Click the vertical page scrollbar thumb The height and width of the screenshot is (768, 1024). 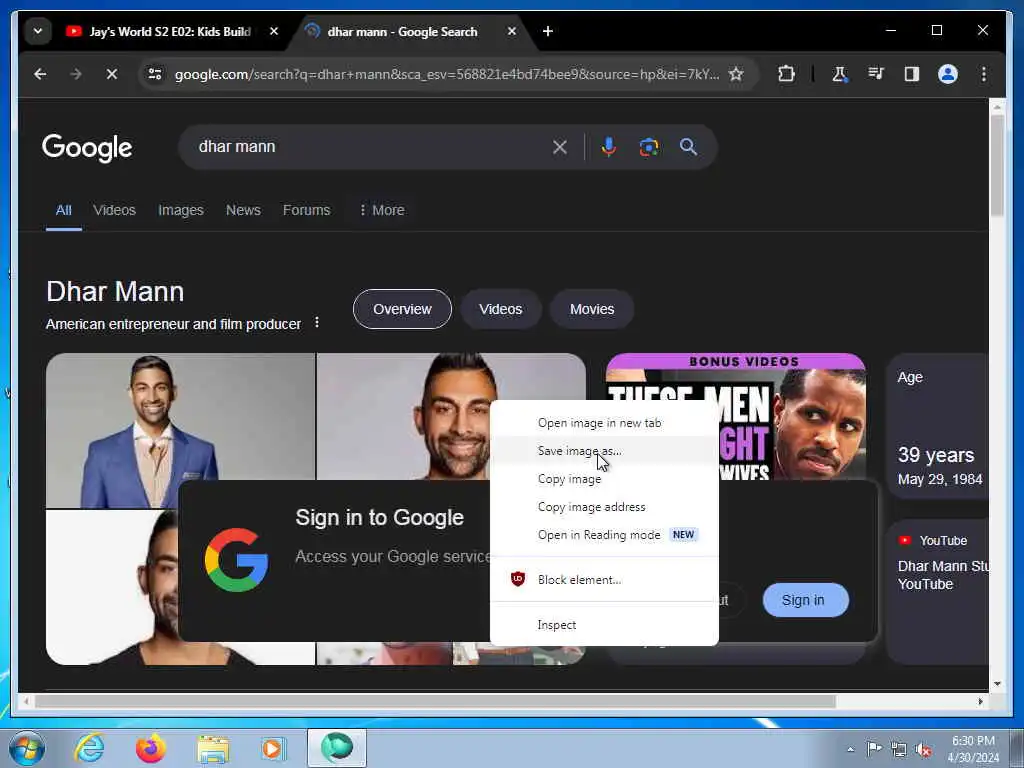tap(997, 165)
